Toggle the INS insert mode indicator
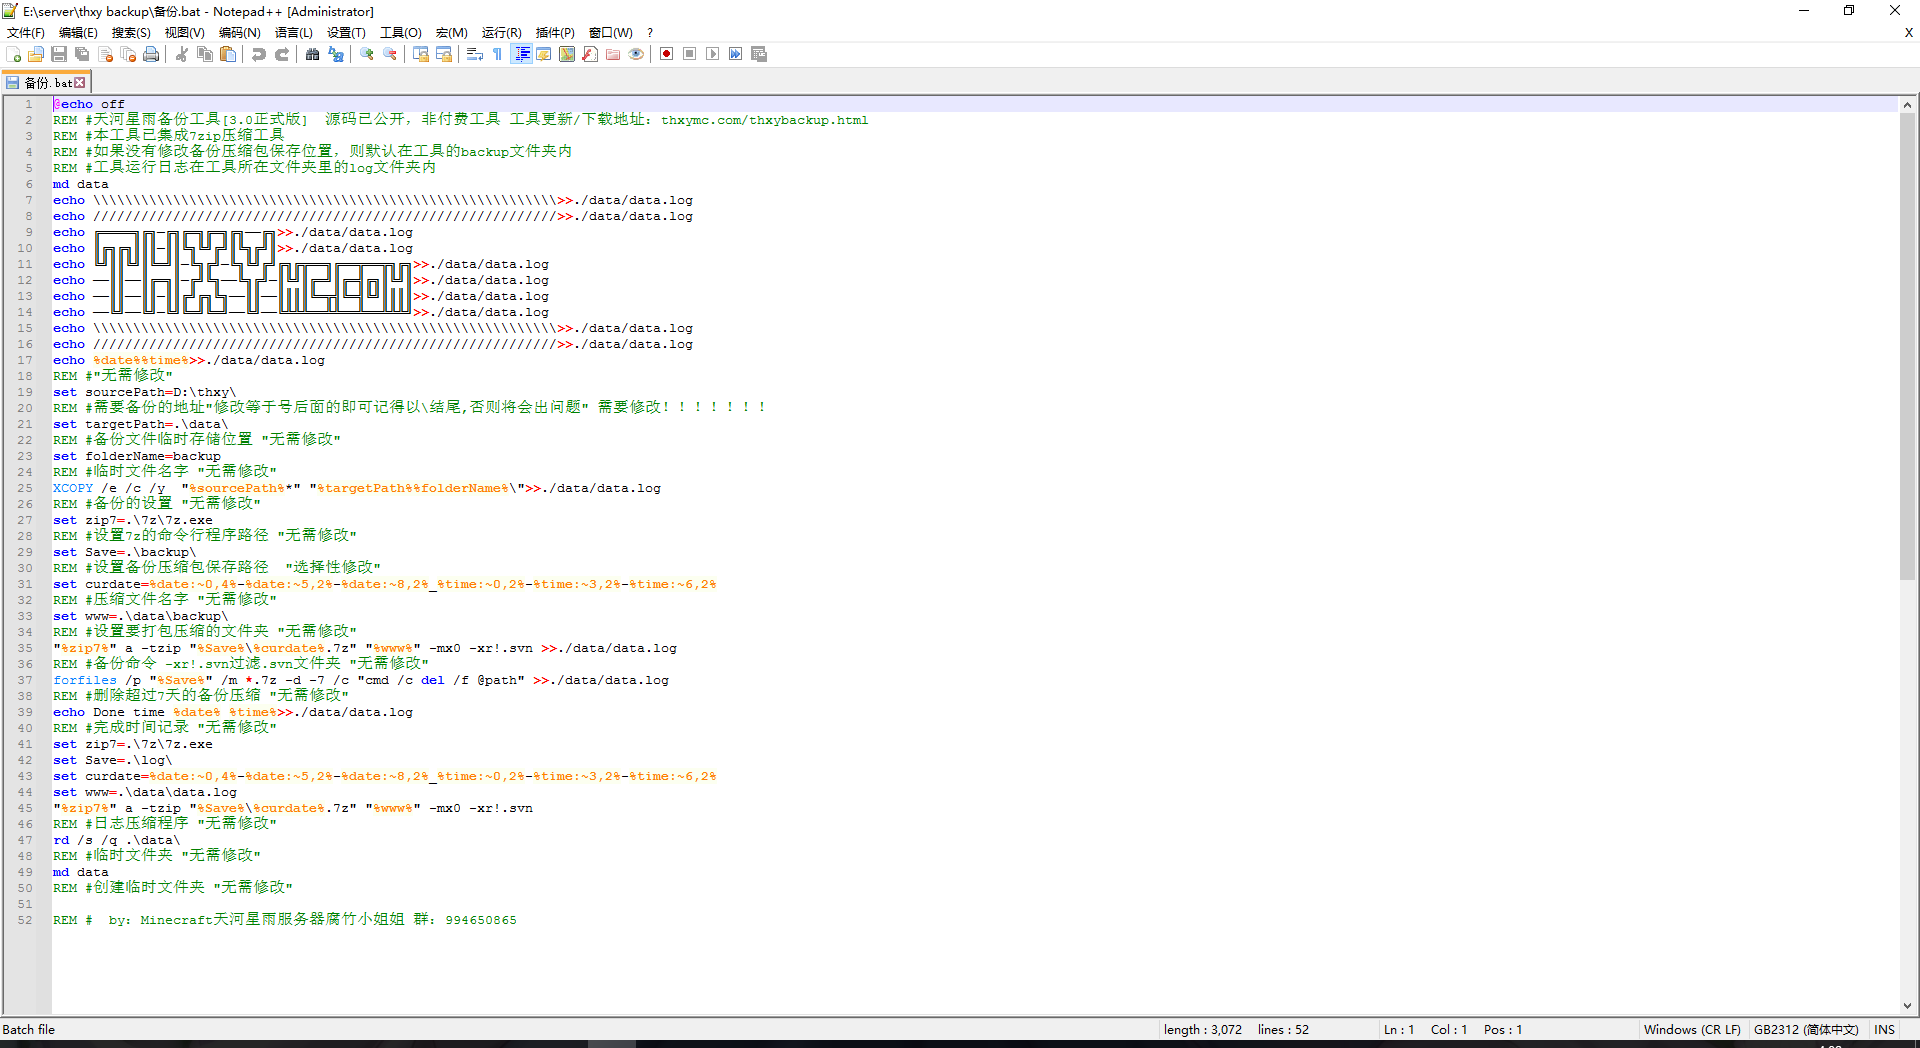1920x1048 pixels. pyautogui.click(x=1885, y=1030)
